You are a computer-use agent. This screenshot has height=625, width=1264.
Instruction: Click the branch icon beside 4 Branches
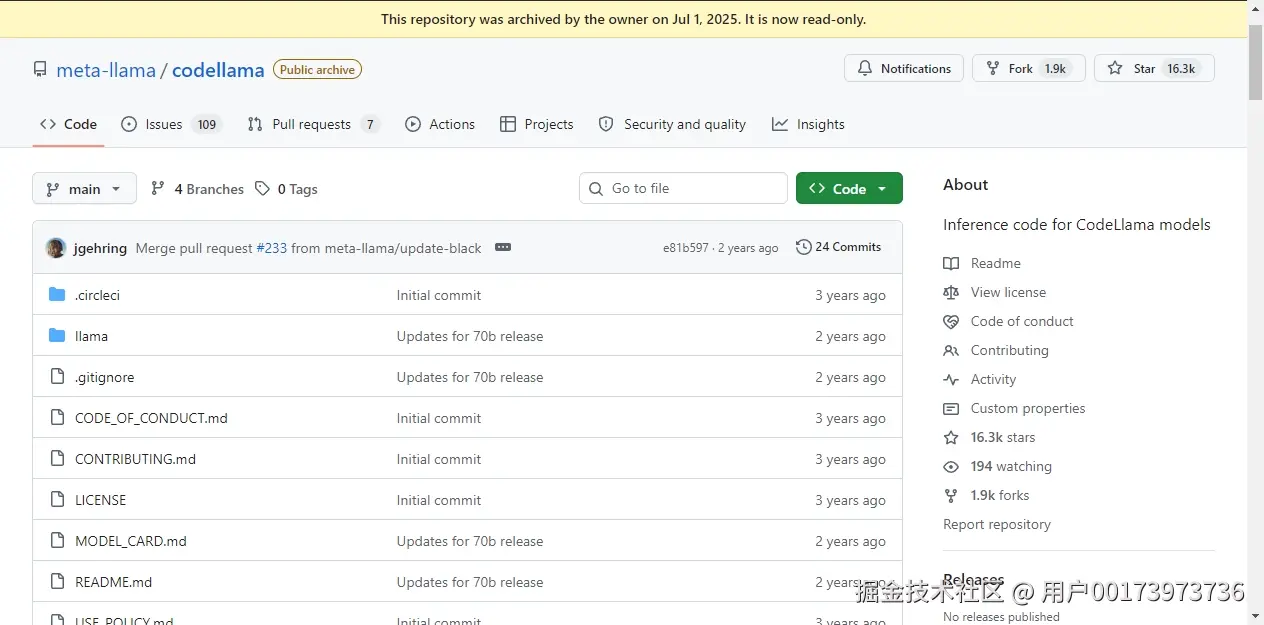(158, 188)
